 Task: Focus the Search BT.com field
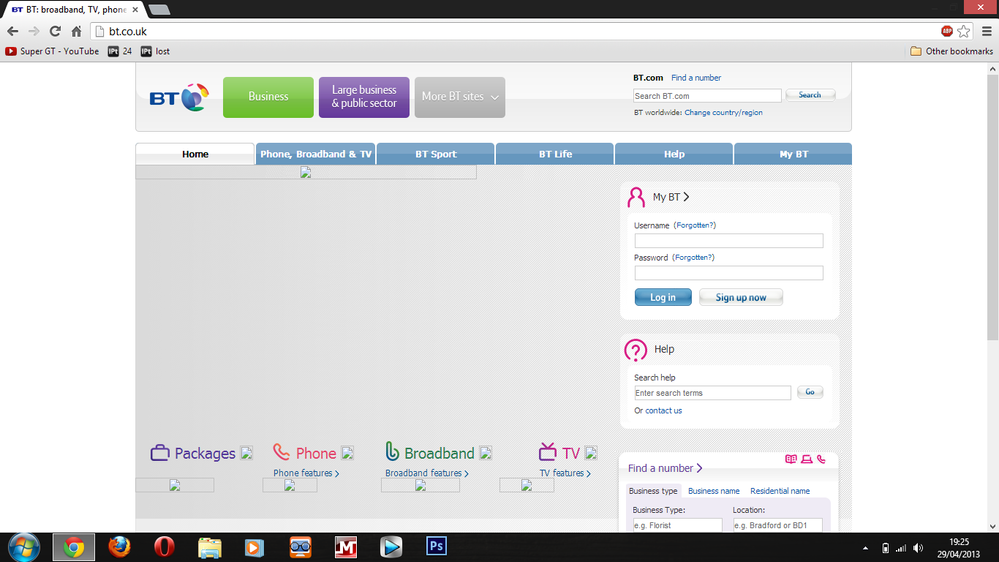[707, 96]
